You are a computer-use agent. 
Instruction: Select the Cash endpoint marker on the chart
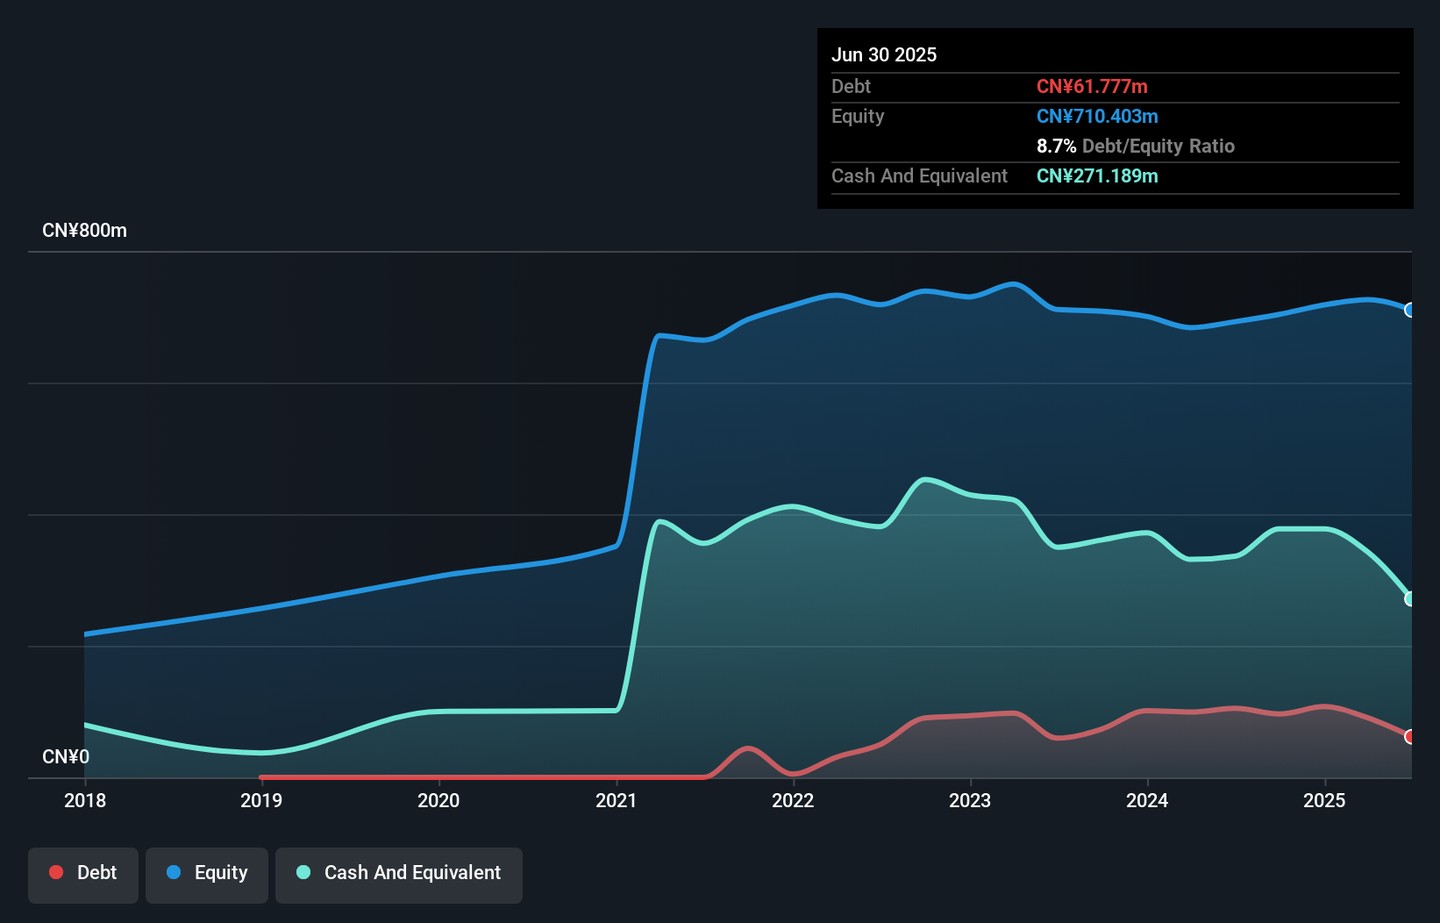click(1410, 599)
